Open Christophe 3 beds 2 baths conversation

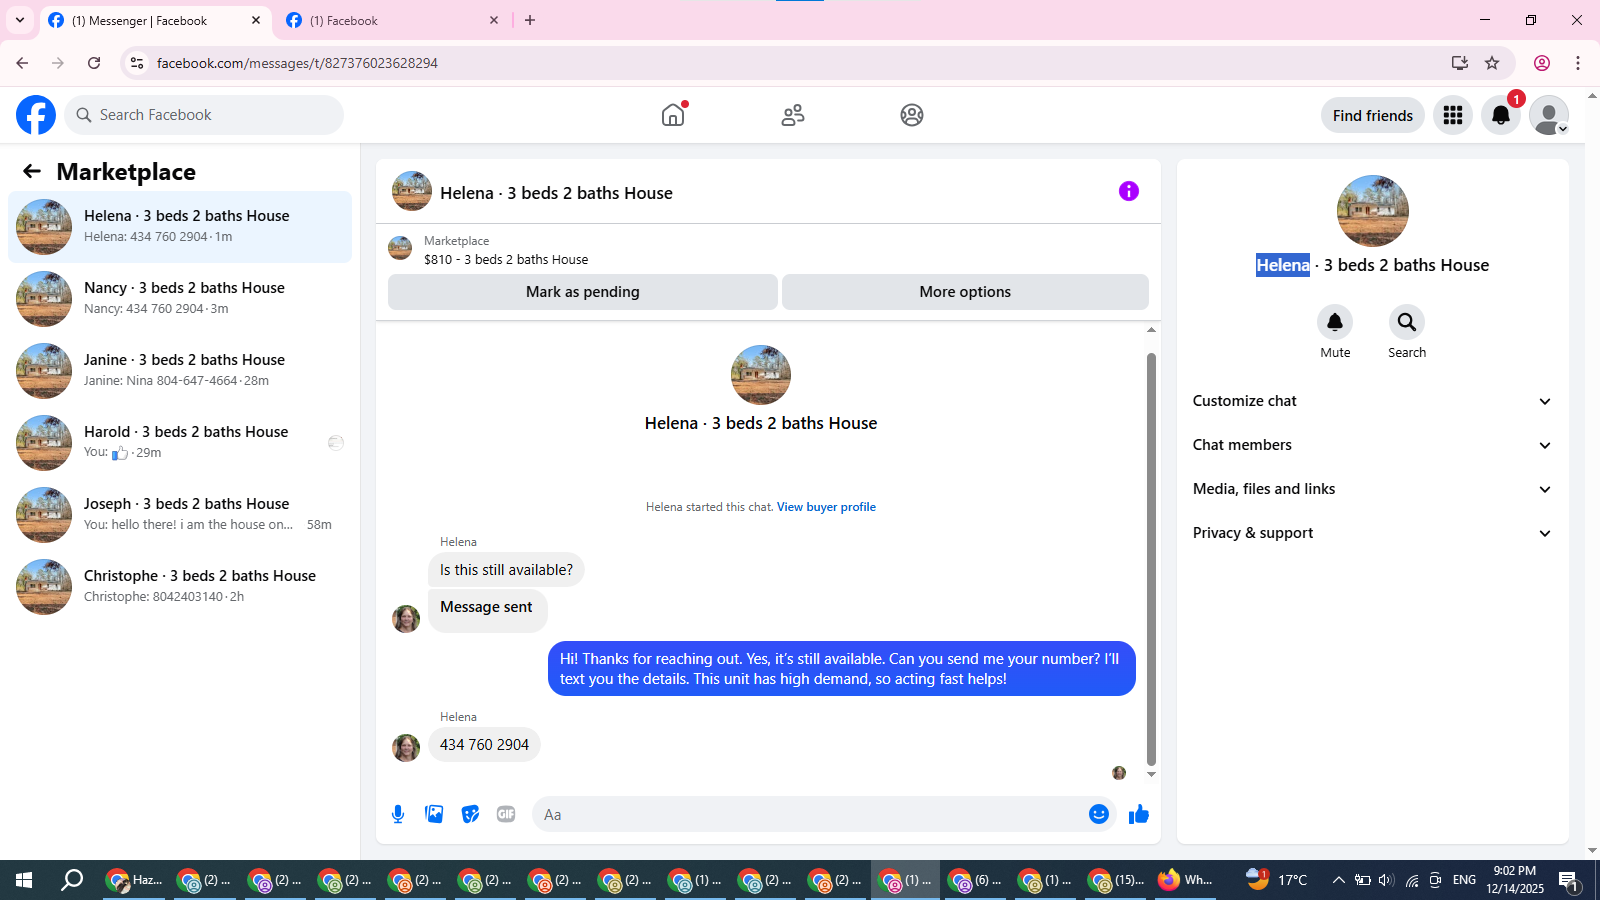180,586
